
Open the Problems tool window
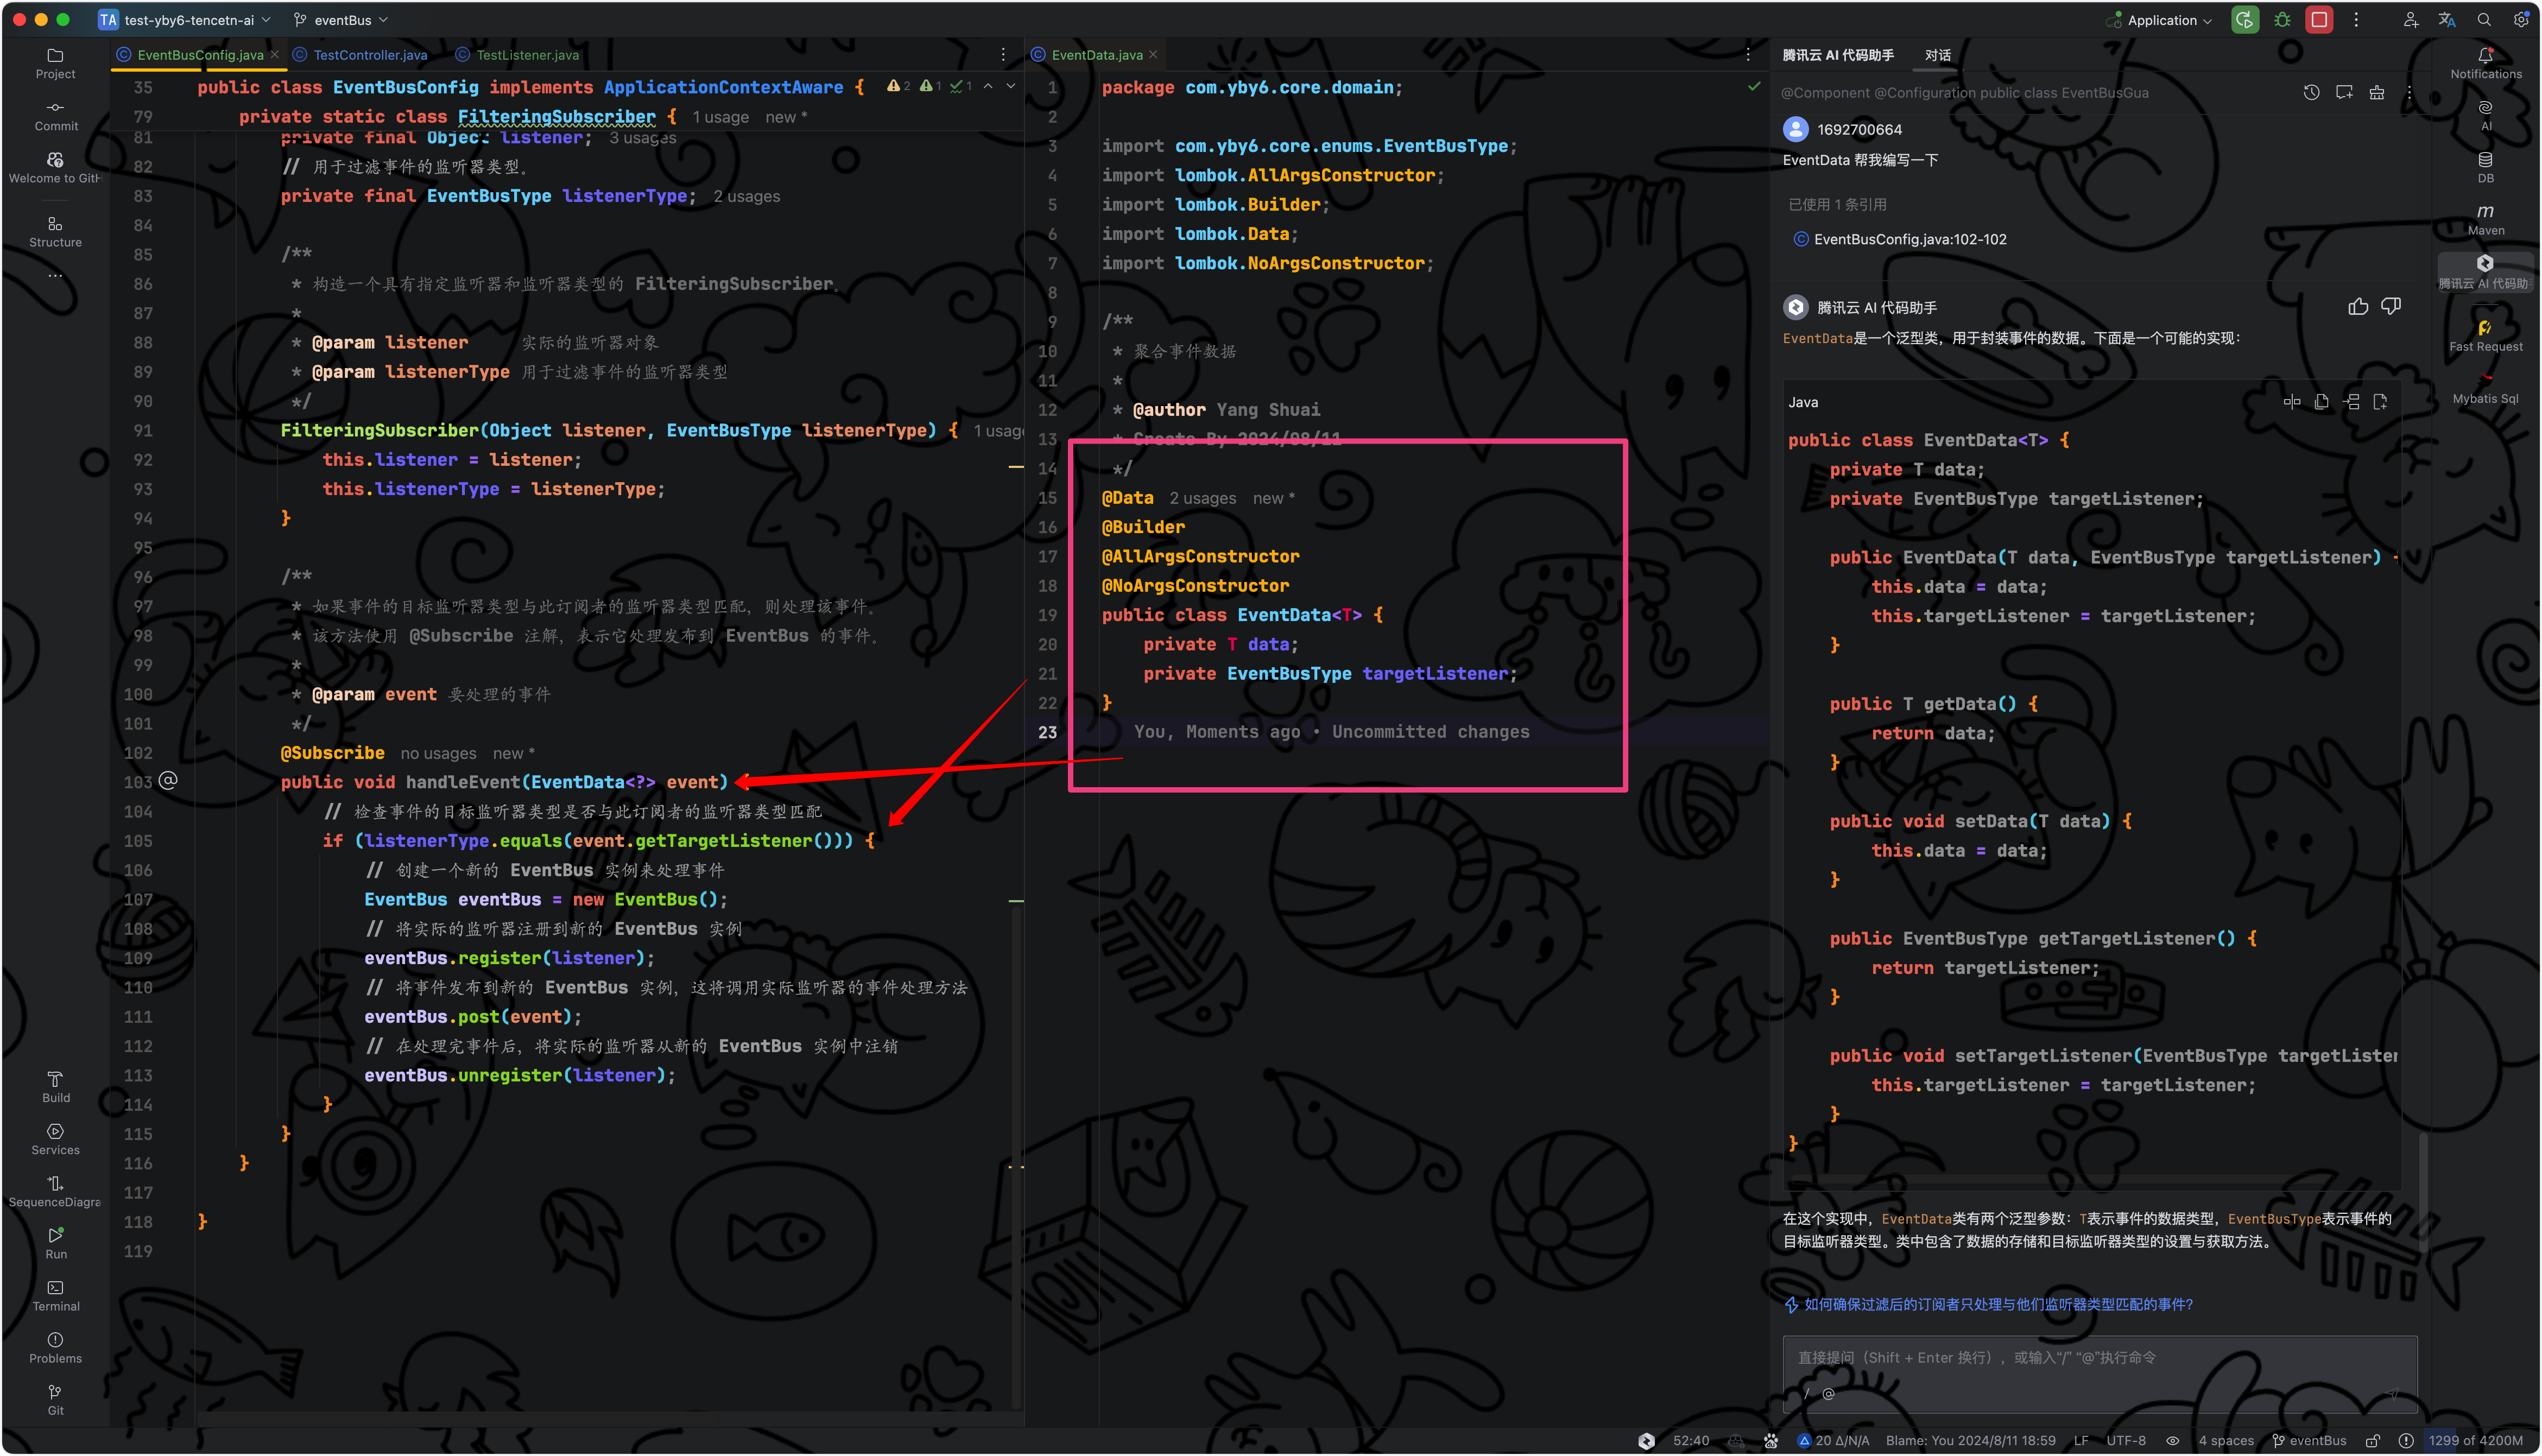click(55, 1347)
